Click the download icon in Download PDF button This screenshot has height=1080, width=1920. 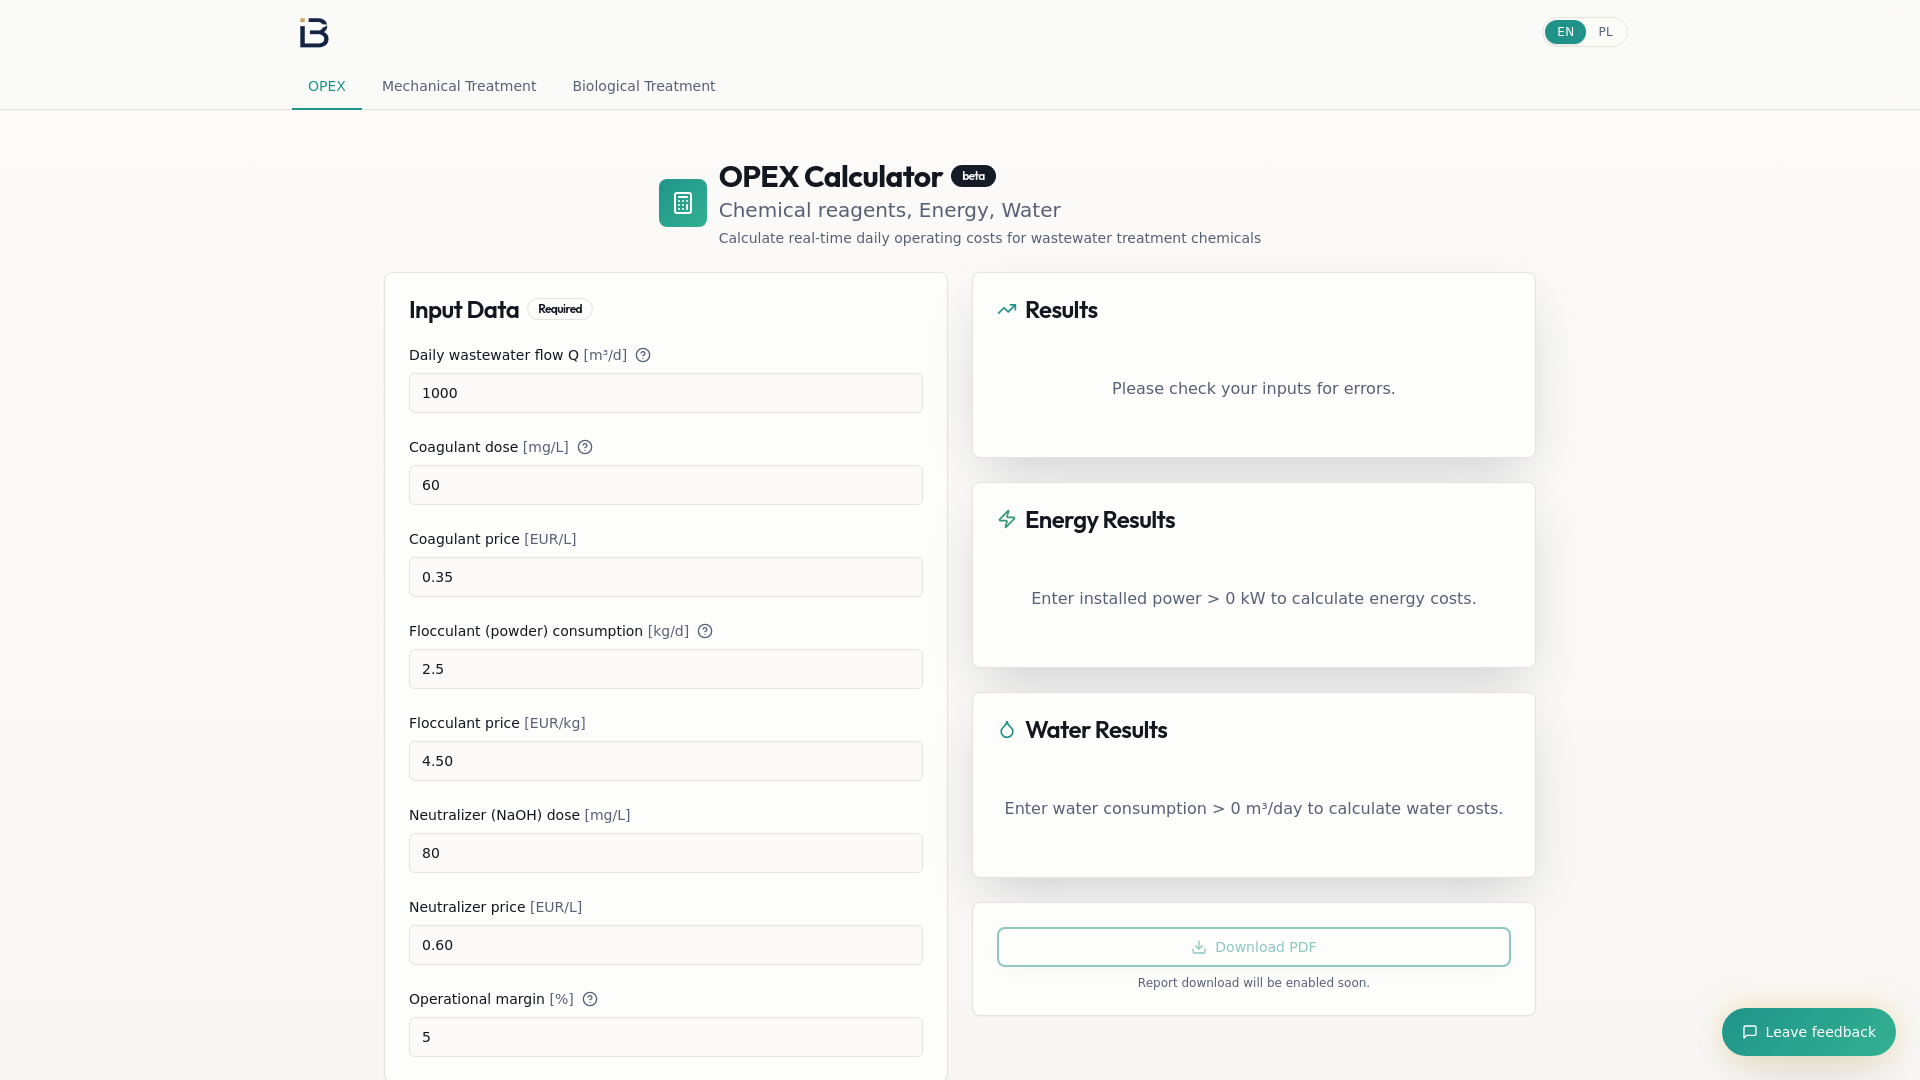click(x=1199, y=947)
